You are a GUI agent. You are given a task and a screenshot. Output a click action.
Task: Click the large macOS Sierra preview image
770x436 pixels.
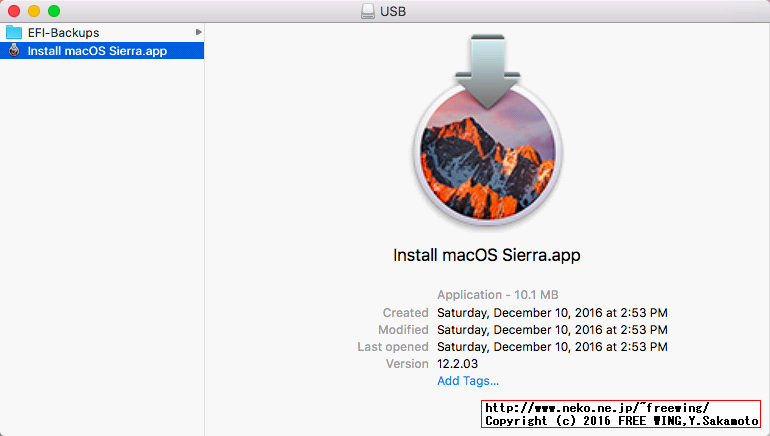pos(487,160)
